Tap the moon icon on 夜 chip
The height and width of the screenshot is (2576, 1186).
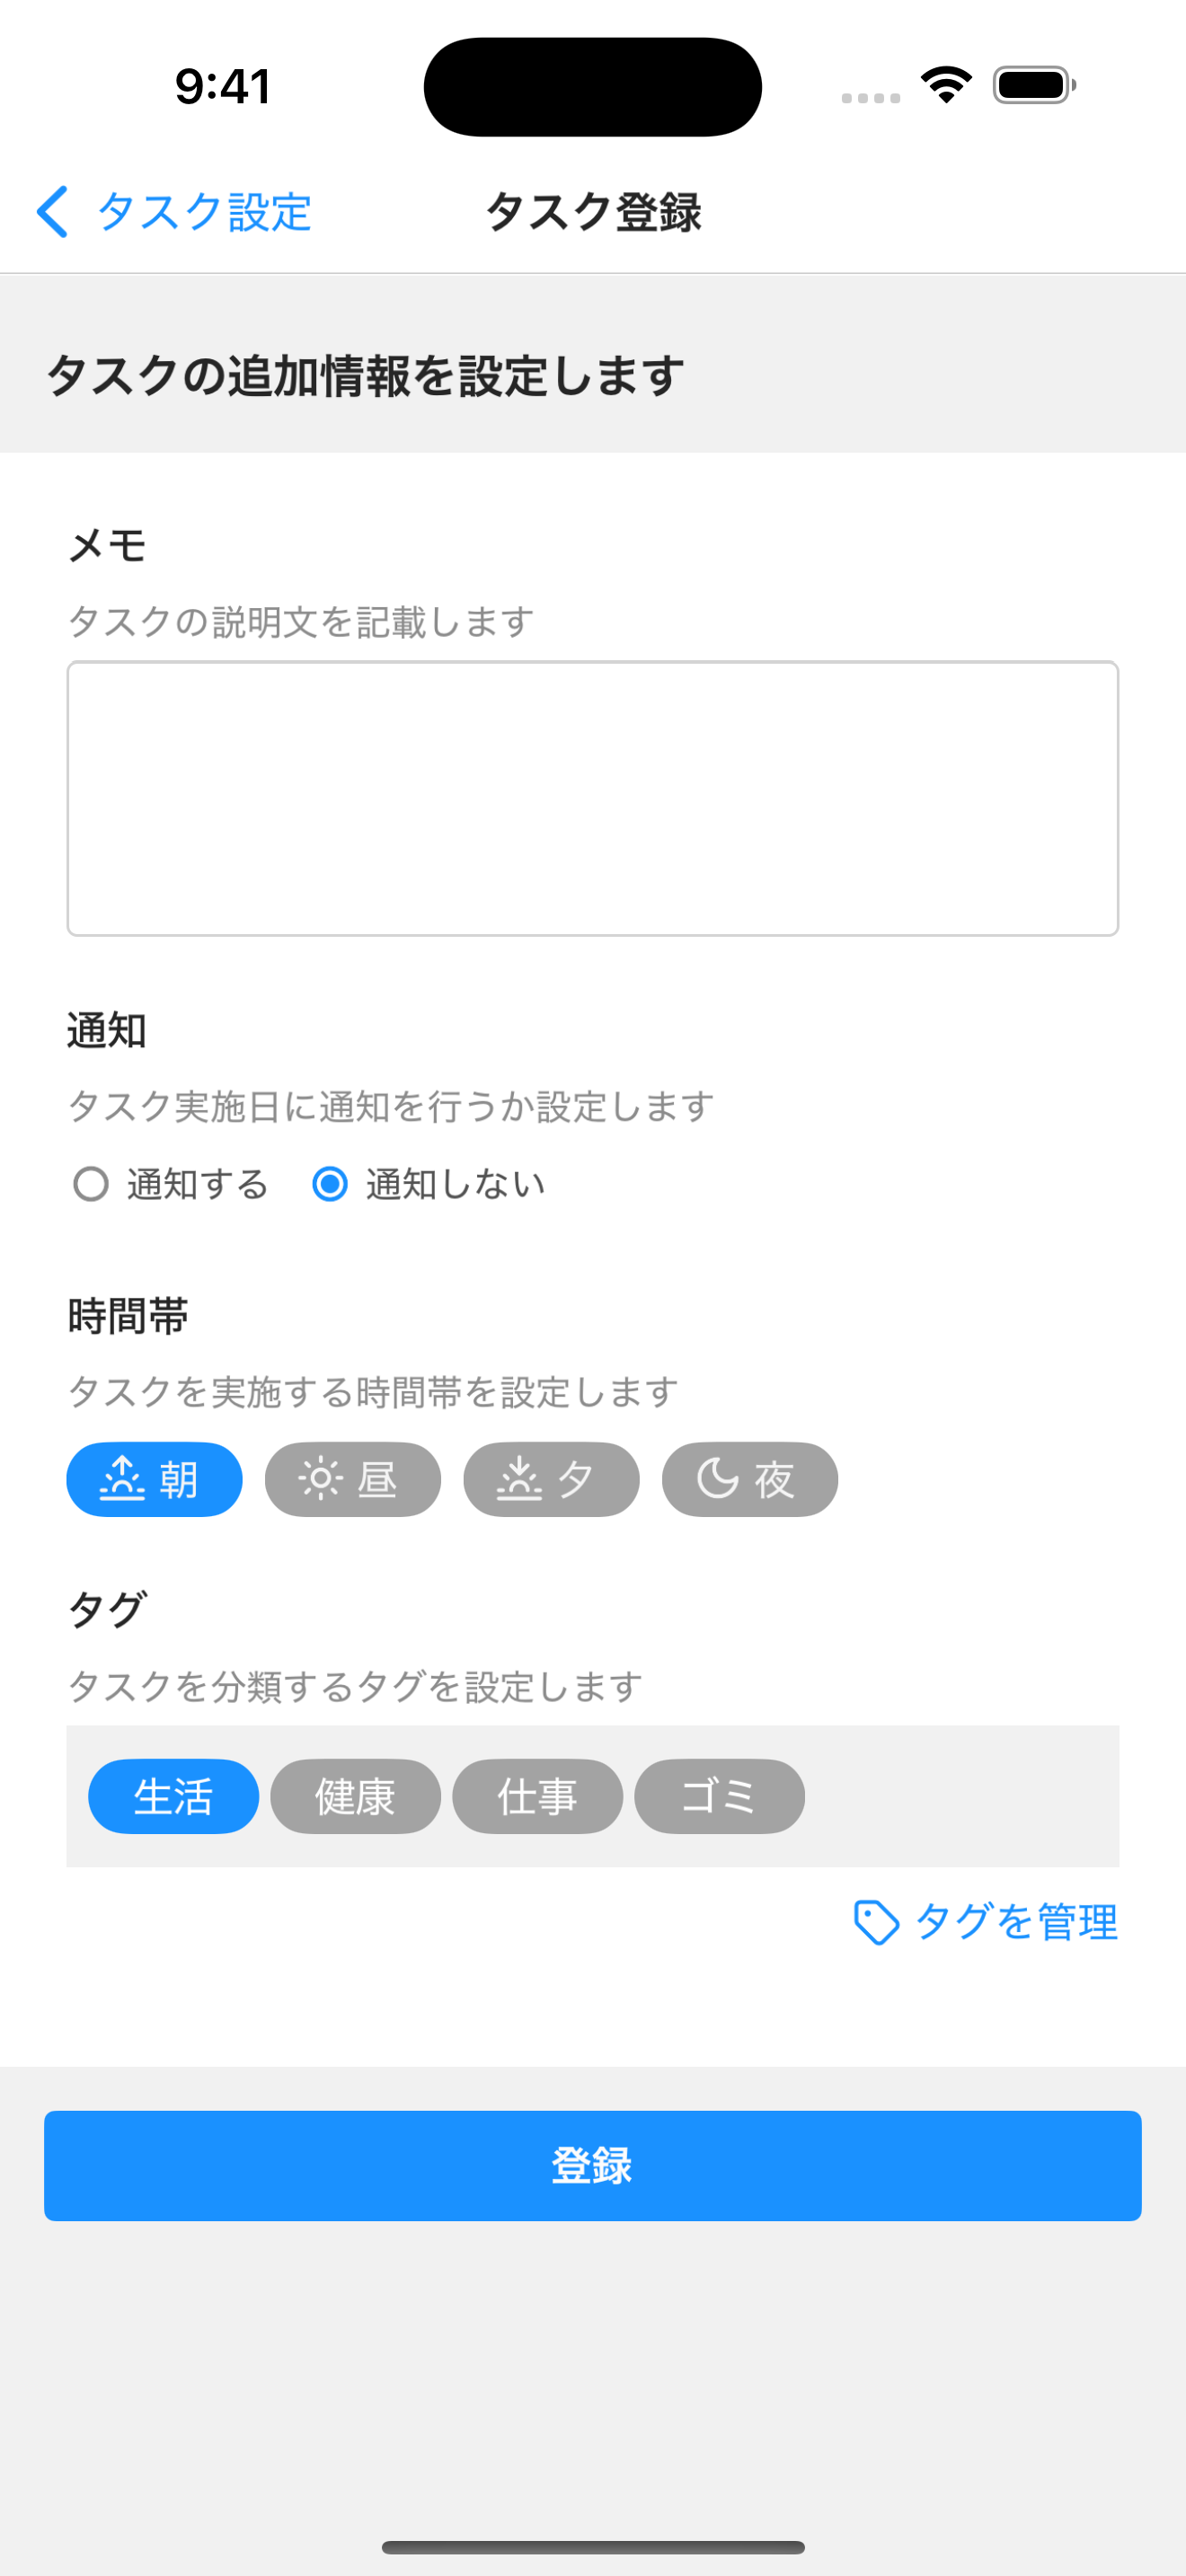[x=717, y=1479]
